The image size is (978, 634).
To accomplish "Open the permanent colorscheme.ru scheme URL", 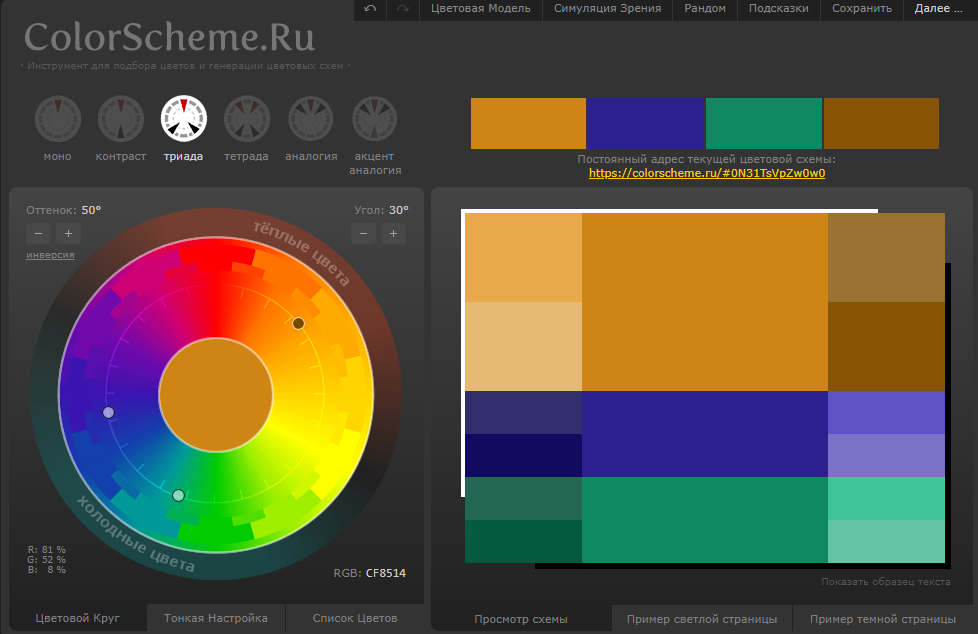I will click(x=707, y=173).
